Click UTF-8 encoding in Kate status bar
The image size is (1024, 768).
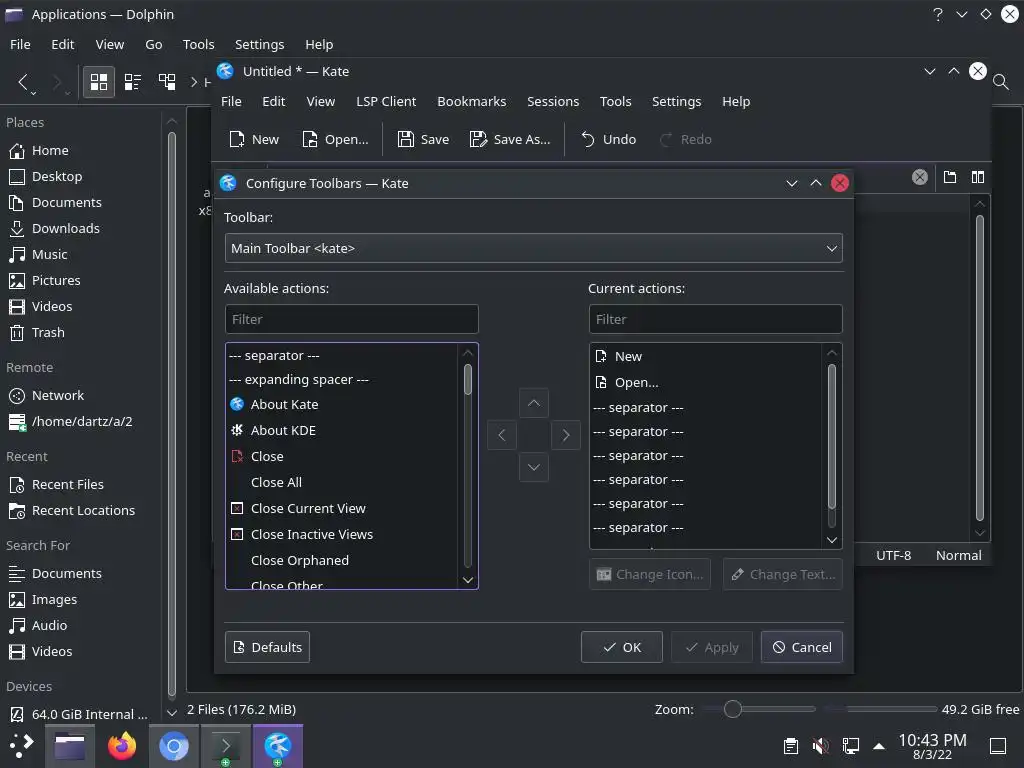tap(893, 555)
